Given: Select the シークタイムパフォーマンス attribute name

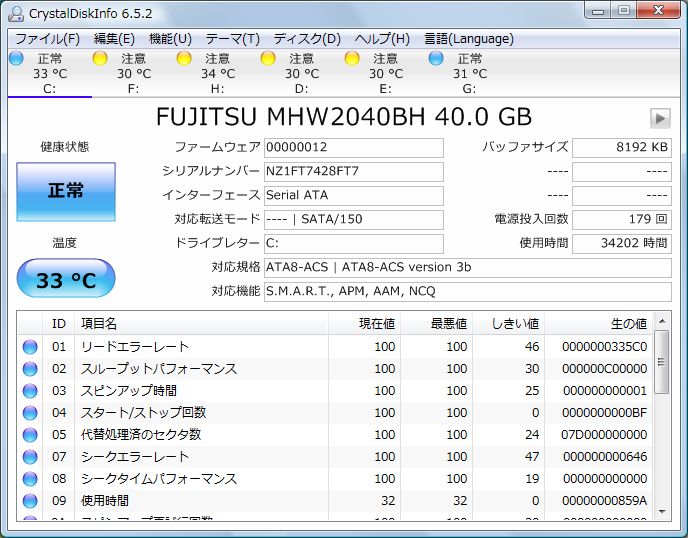Looking at the screenshot, I should 159,479.
